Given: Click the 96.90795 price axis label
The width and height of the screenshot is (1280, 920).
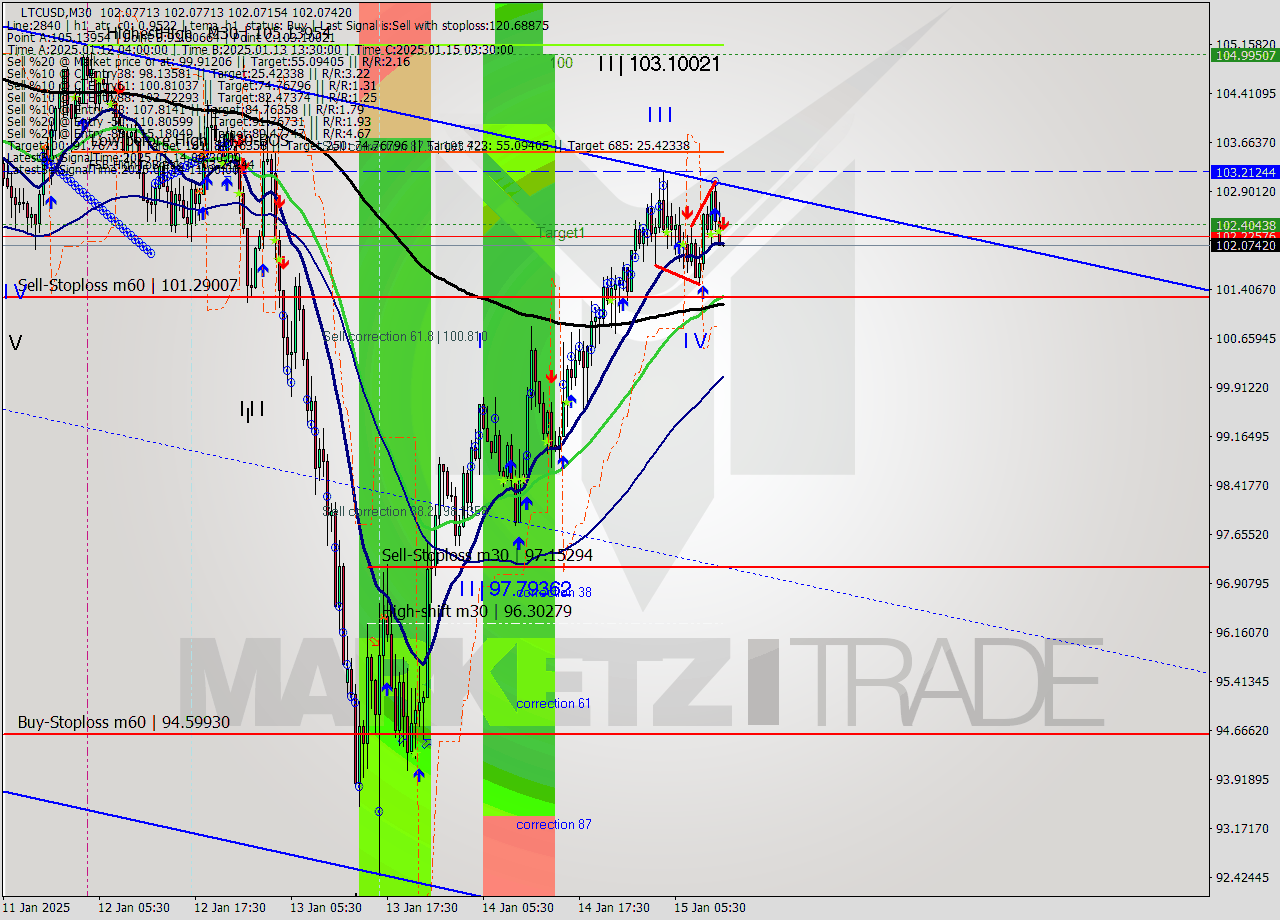Looking at the screenshot, I should tap(1241, 583).
